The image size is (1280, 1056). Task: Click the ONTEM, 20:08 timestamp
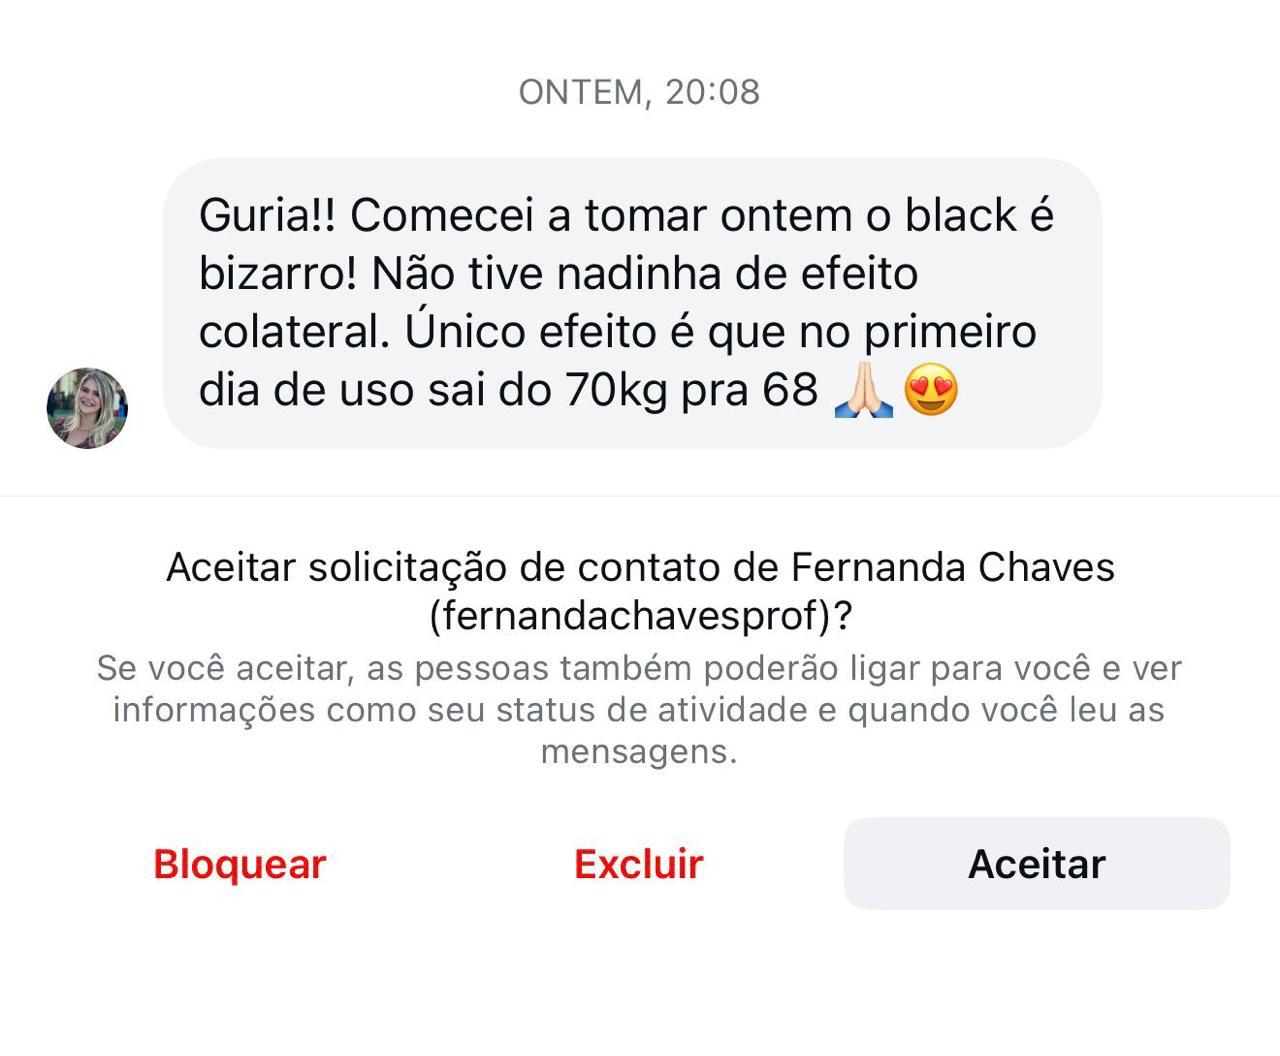[x=639, y=92]
